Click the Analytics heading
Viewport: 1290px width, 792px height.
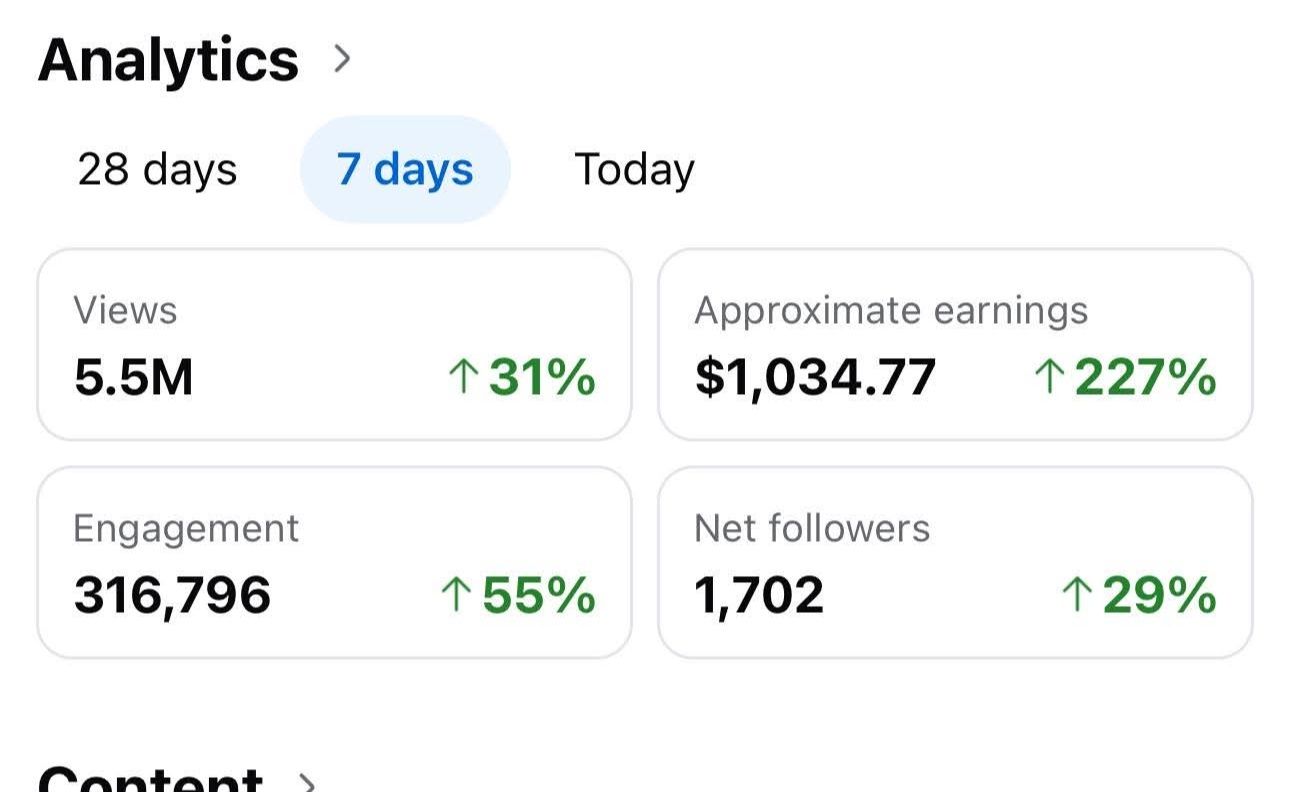click(x=168, y=60)
